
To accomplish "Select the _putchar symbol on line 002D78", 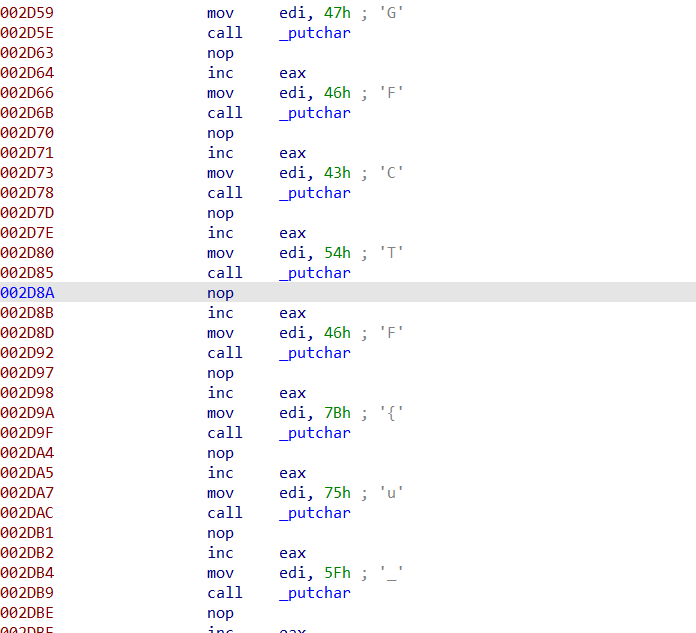I will pyautogui.click(x=314, y=193).
